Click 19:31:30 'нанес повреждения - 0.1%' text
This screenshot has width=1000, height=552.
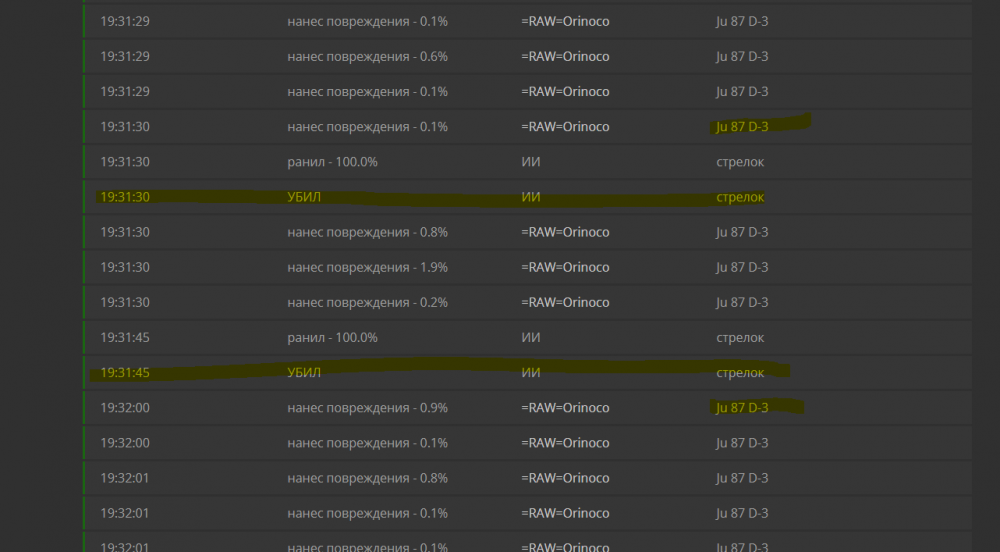367,127
